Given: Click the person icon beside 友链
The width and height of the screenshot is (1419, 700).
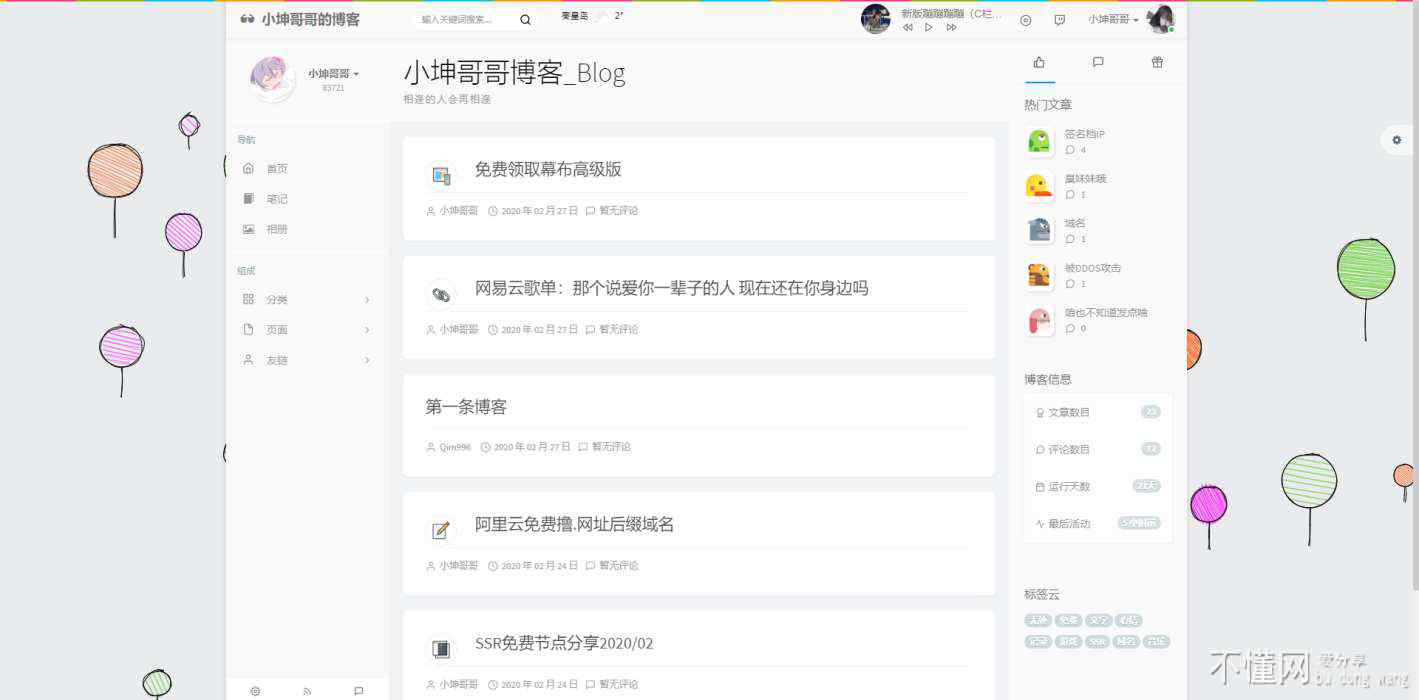Looking at the screenshot, I should (248, 359).
